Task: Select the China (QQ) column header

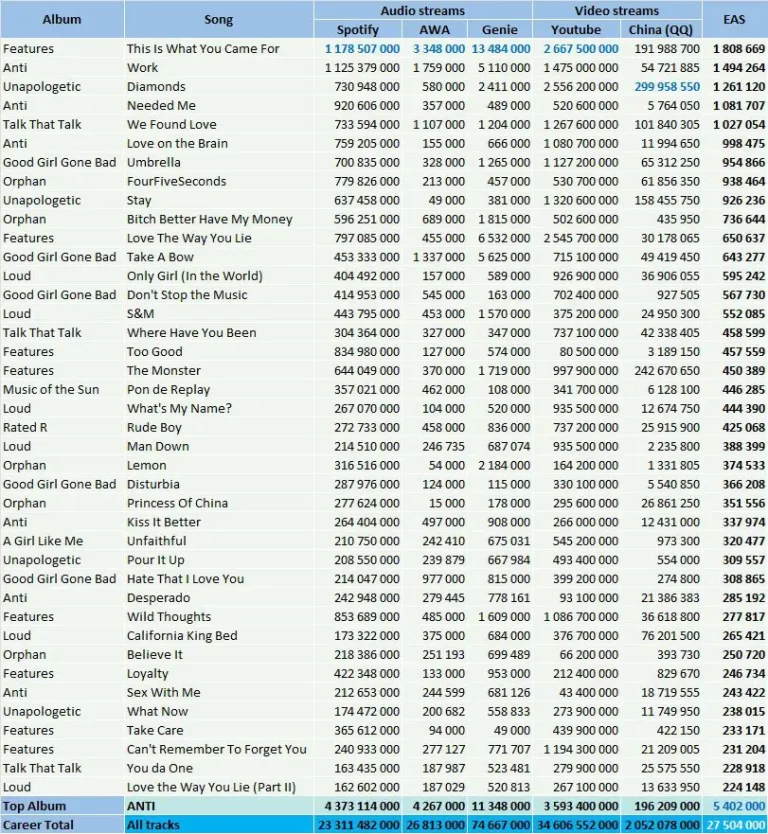Action: point(662,29)
